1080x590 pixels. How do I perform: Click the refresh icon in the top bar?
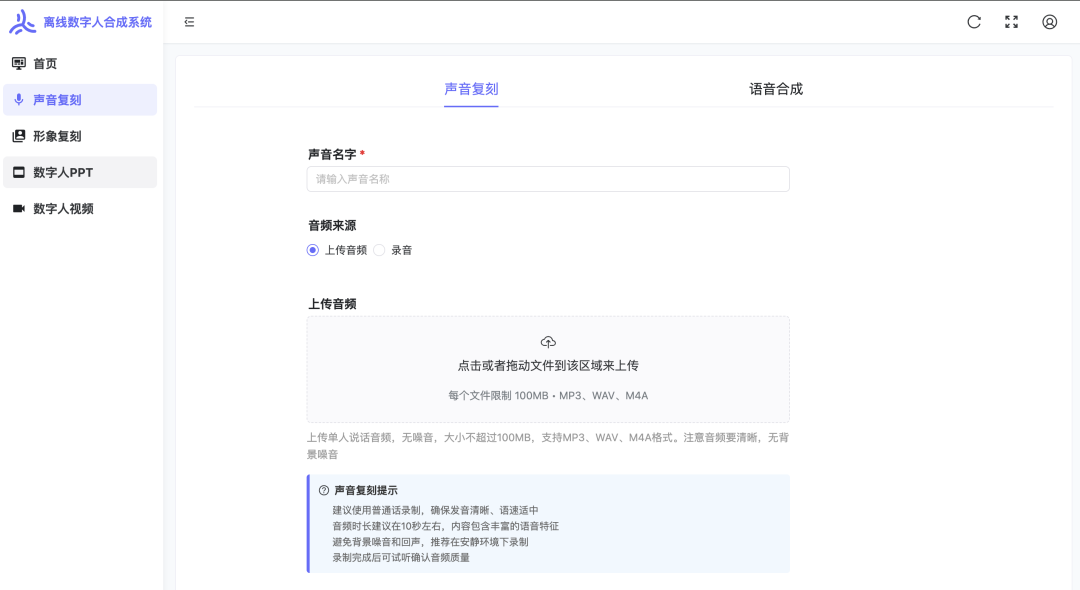pos(975,21)
